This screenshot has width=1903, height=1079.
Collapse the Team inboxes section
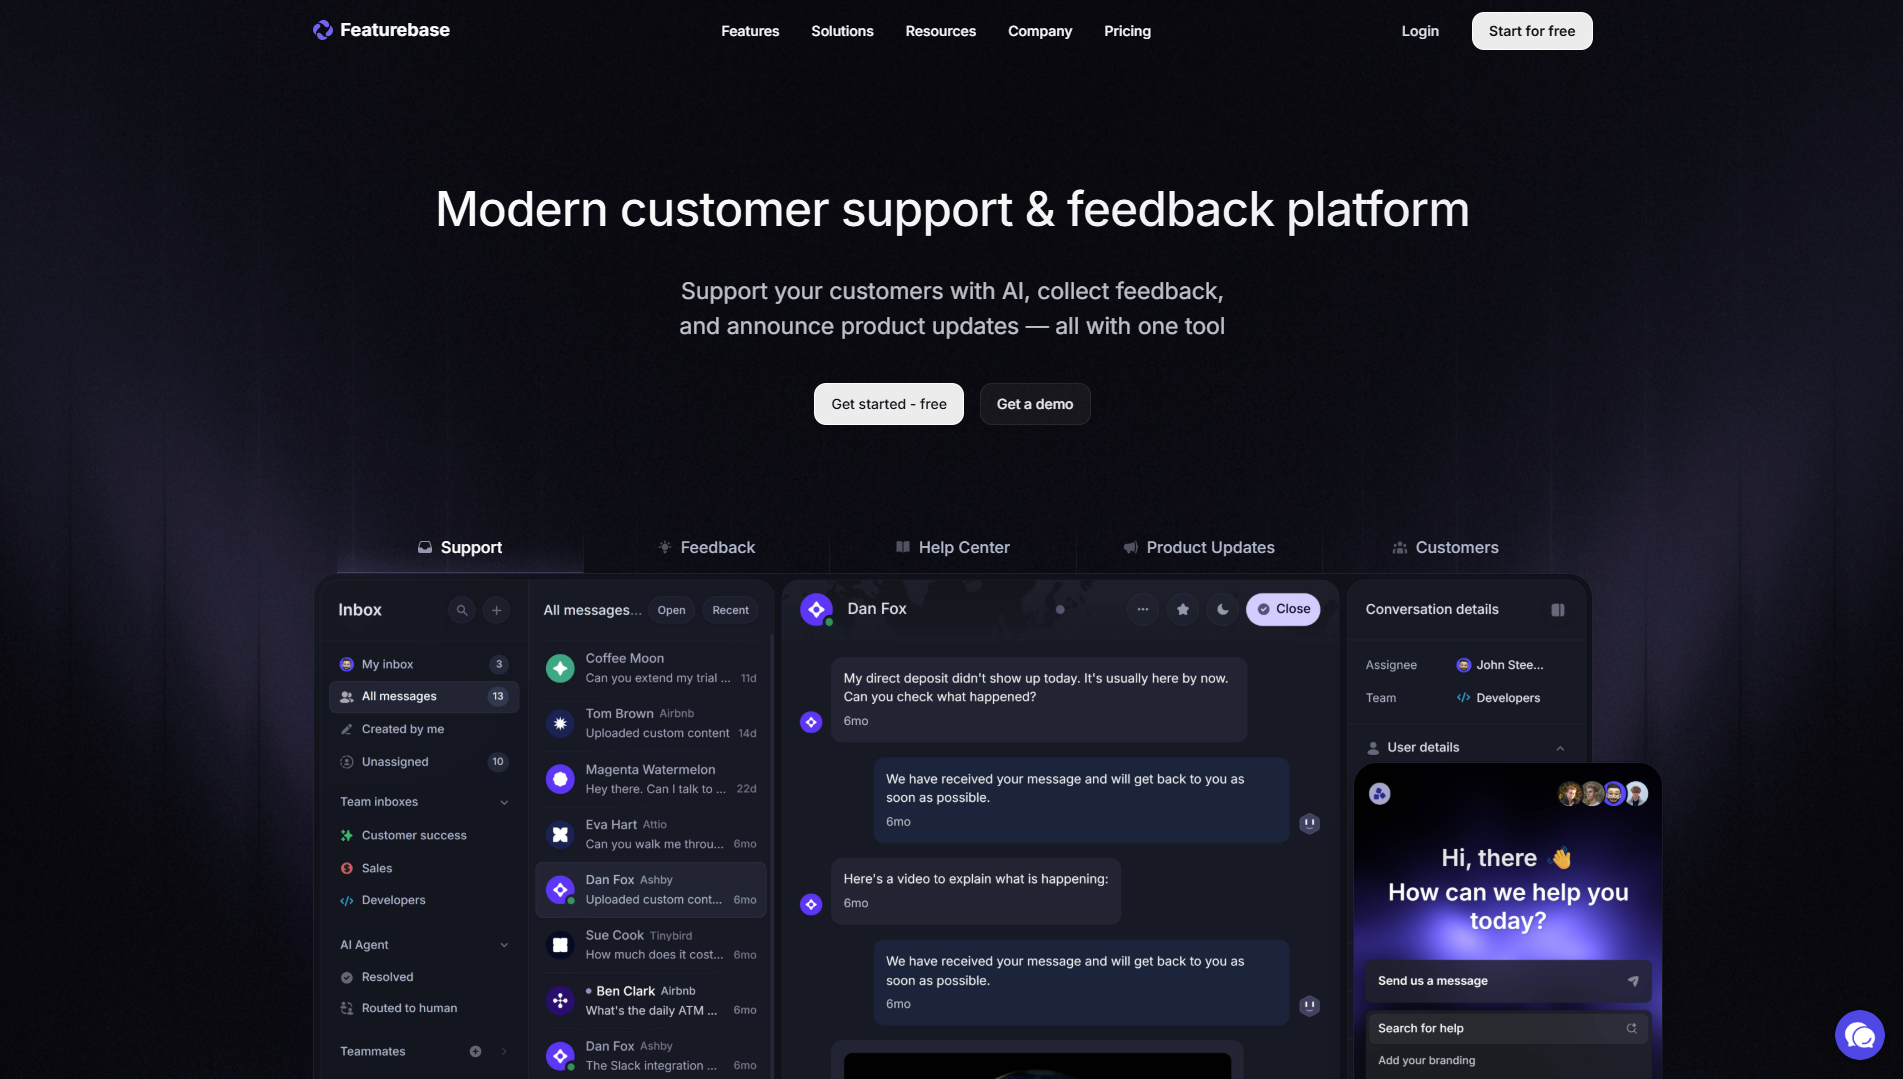[x=504, y=802]
